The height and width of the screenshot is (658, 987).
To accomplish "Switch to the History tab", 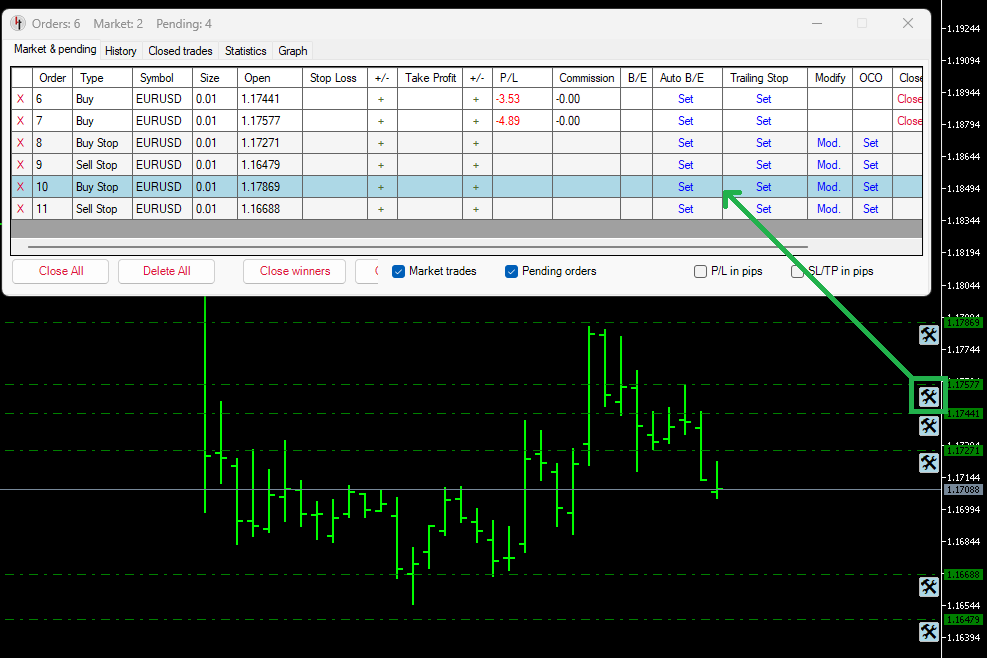I will [x=121, y=51].
